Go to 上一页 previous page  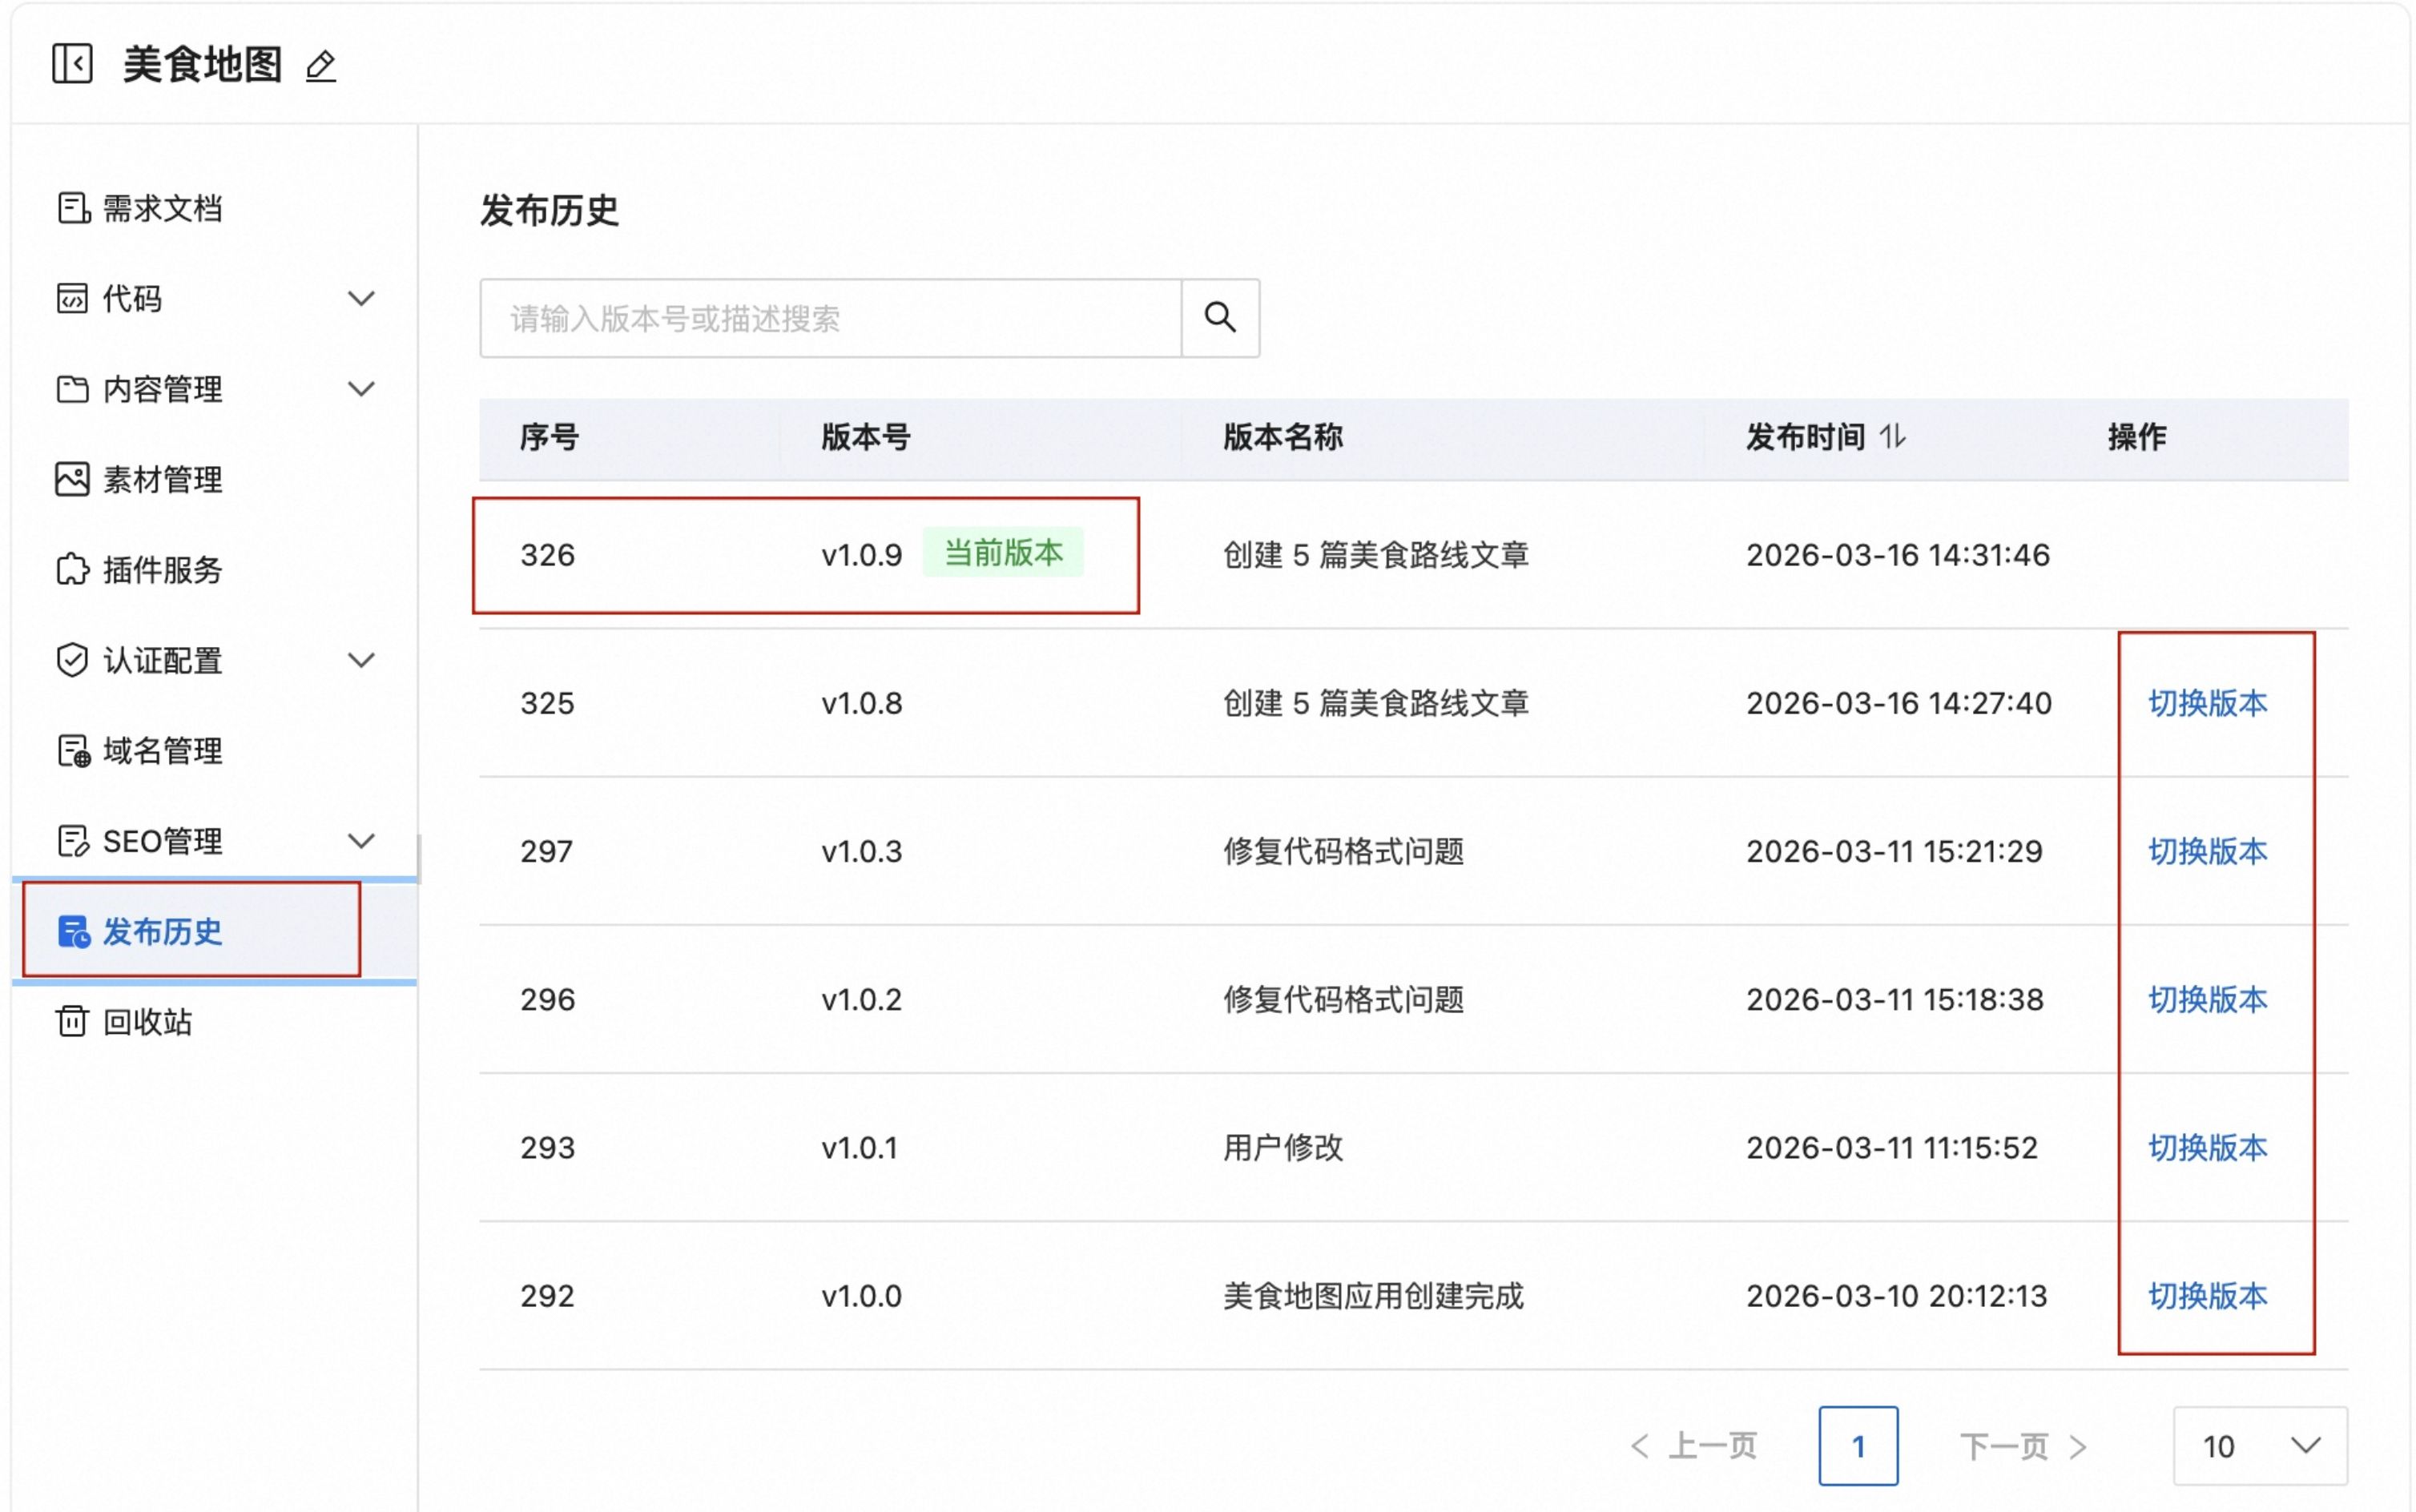coord(1693,1445)
